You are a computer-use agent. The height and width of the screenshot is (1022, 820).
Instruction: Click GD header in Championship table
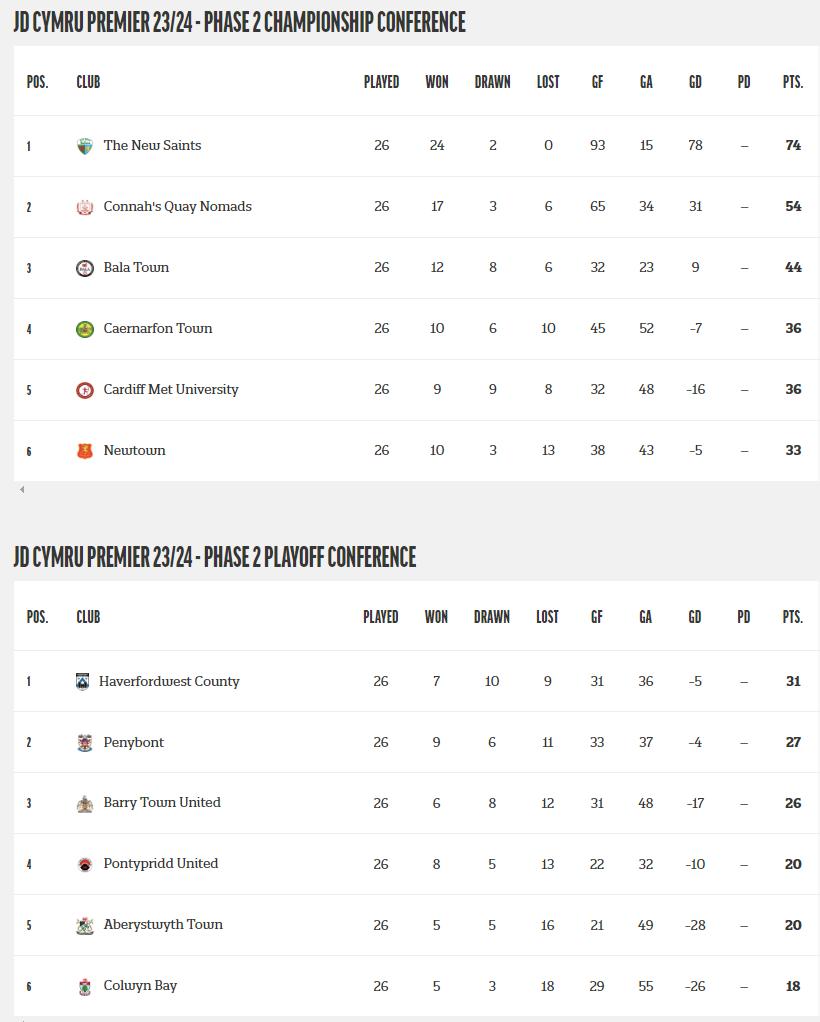(x=695, y=82)
